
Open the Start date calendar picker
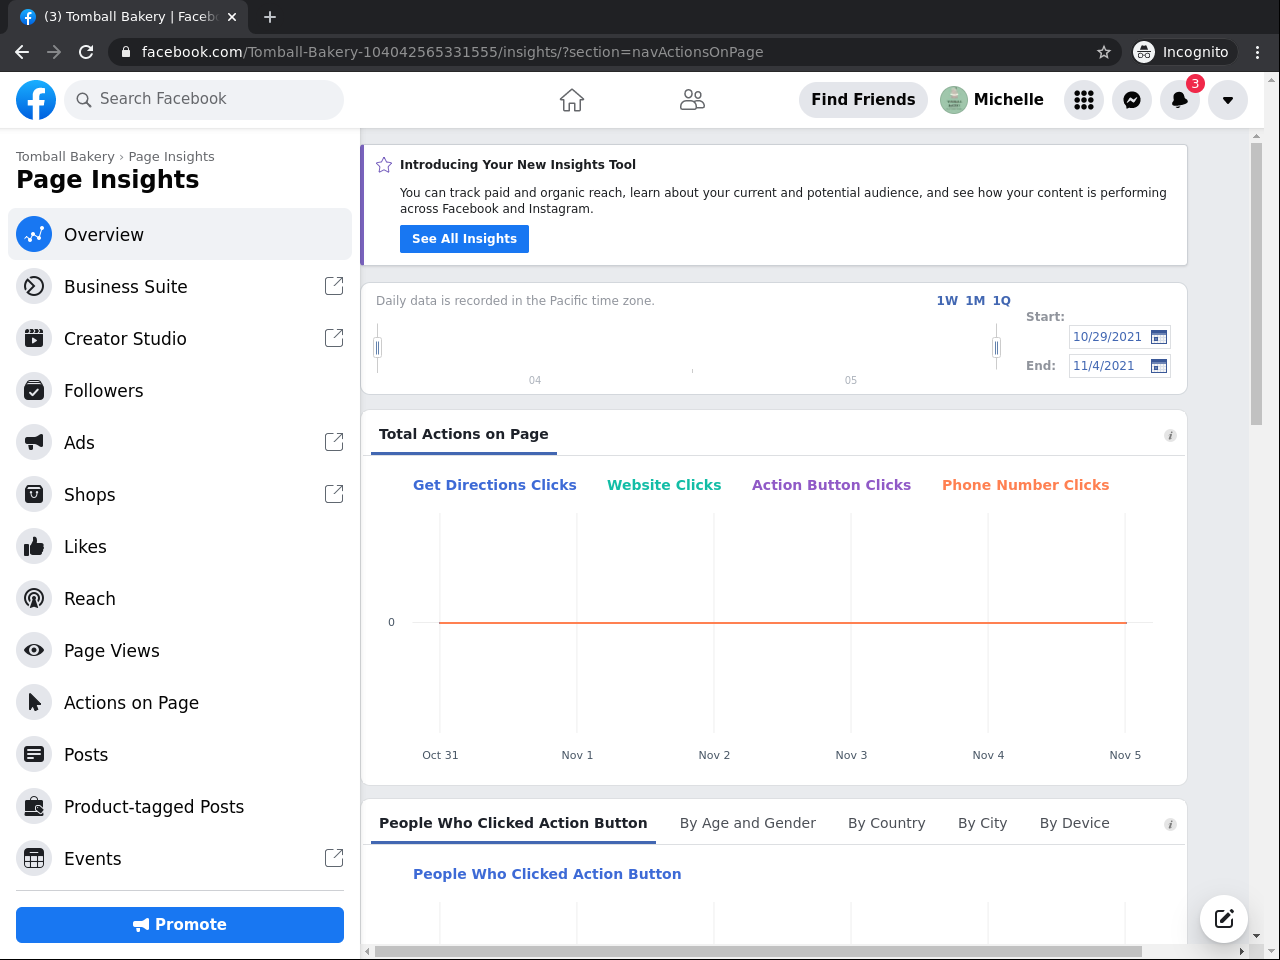point(1159,337)
